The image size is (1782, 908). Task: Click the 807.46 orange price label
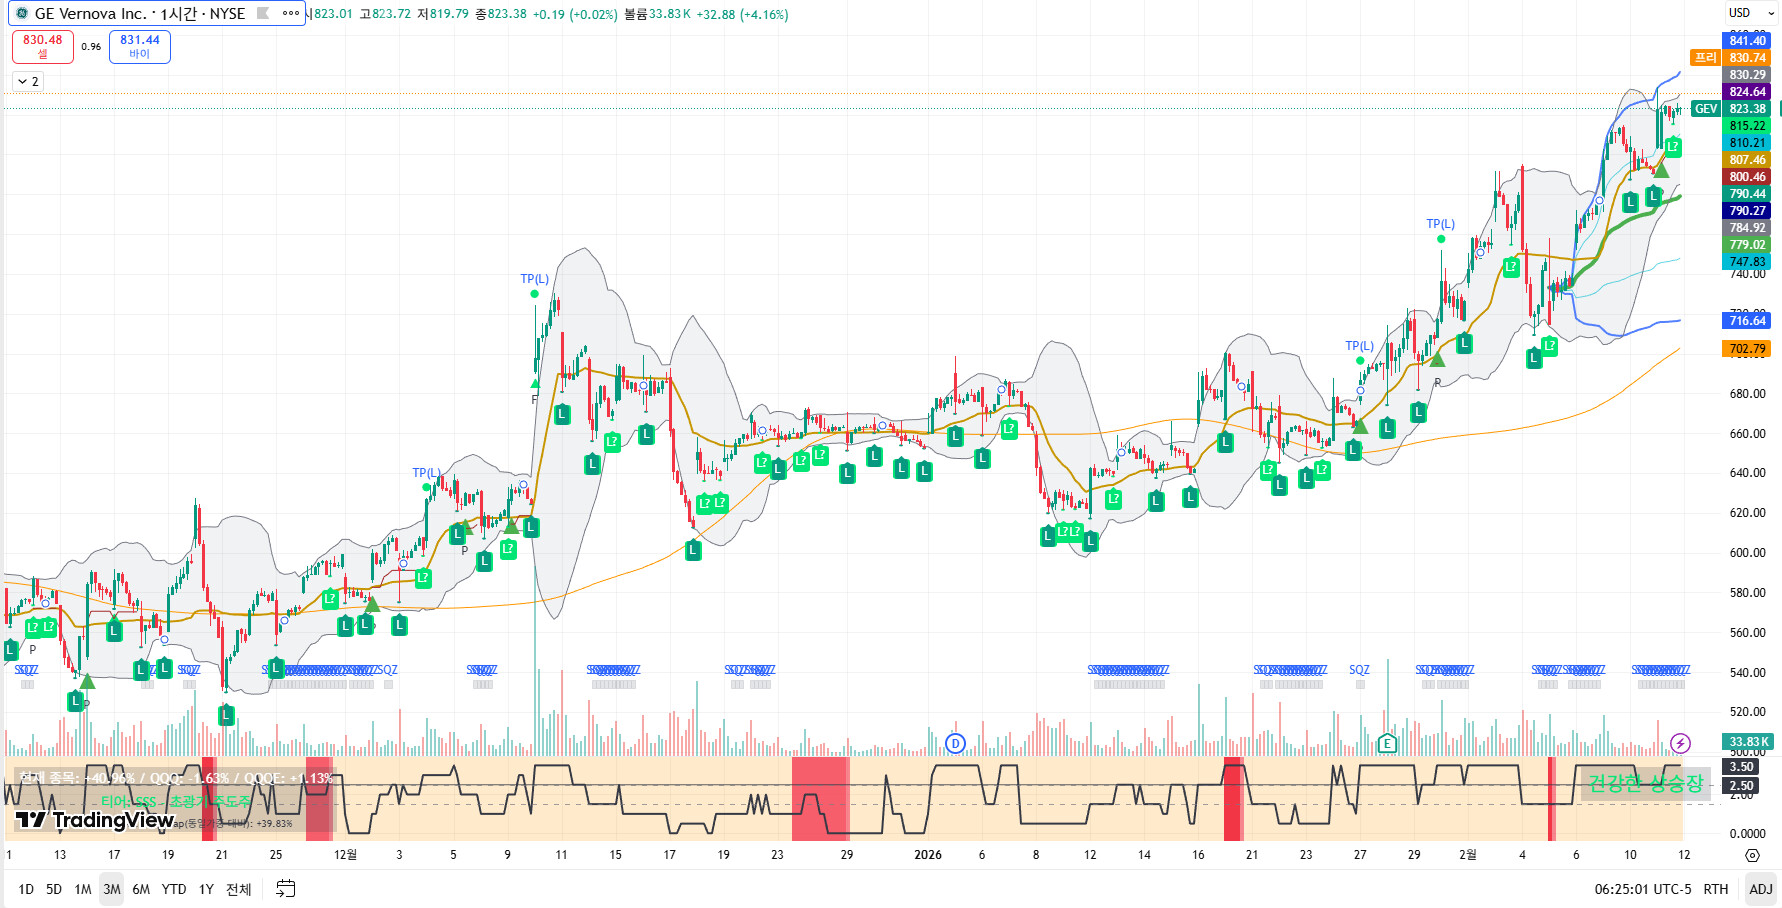coord(1747,160)
